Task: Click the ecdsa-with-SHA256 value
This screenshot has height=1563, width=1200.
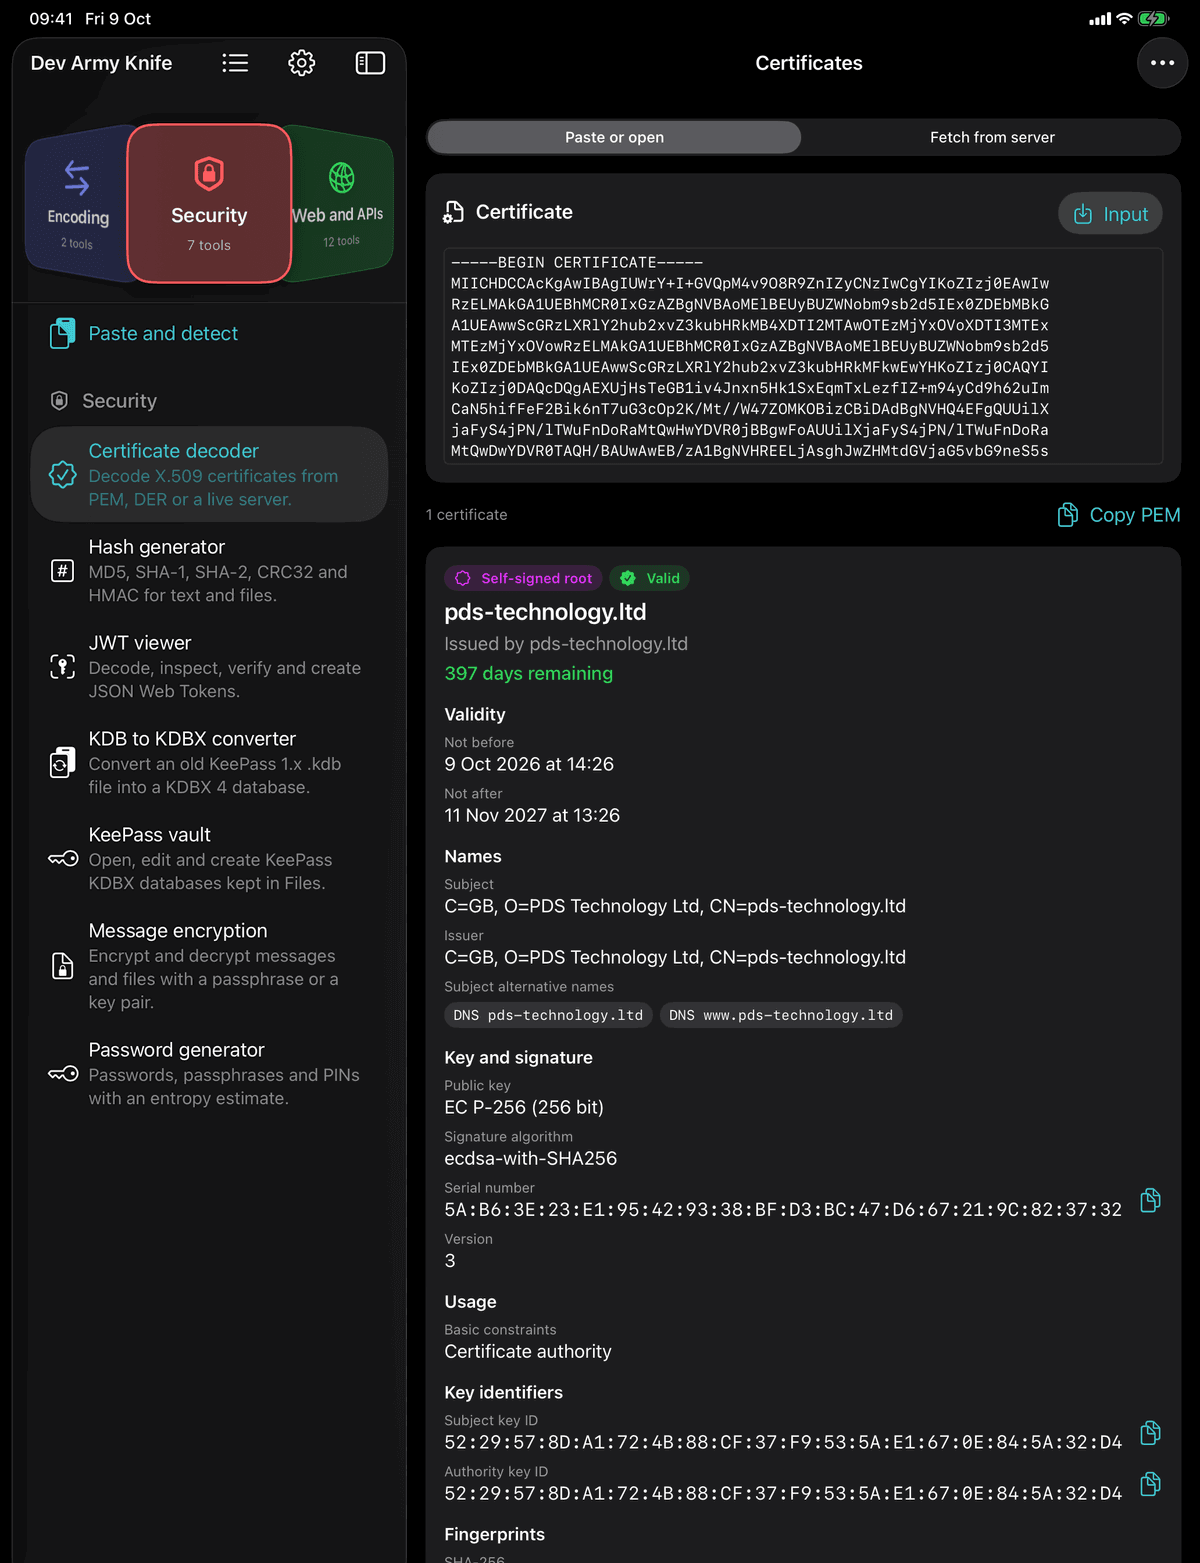Action: pyautogui.click(x=531, y=1158)
